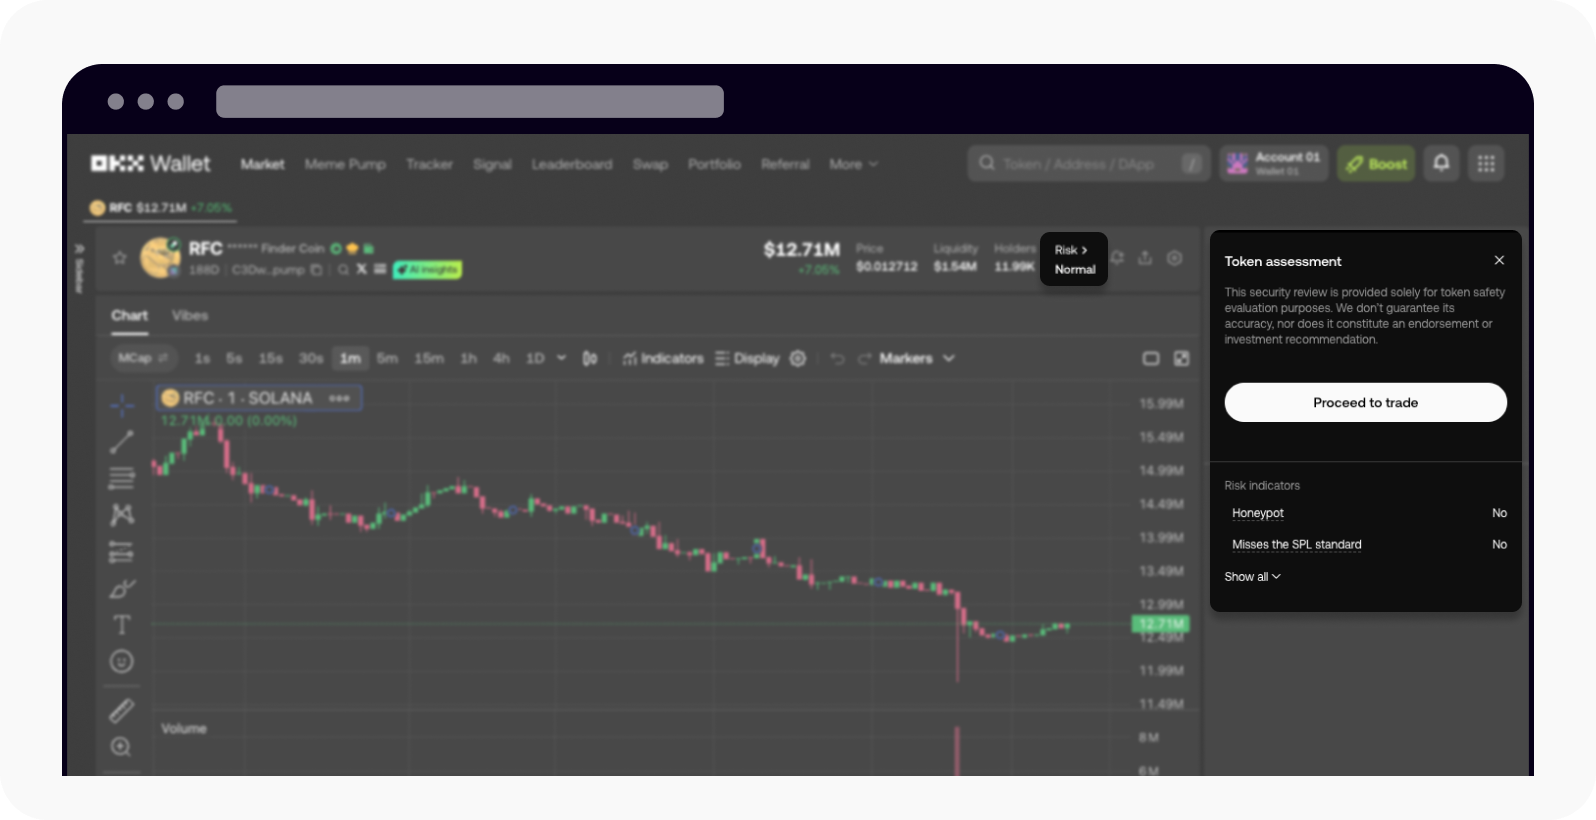The width and height of the screenshot is (1596, 820).
Task: Activate the crosshair cursor tool
Action: tap(122, 404)
